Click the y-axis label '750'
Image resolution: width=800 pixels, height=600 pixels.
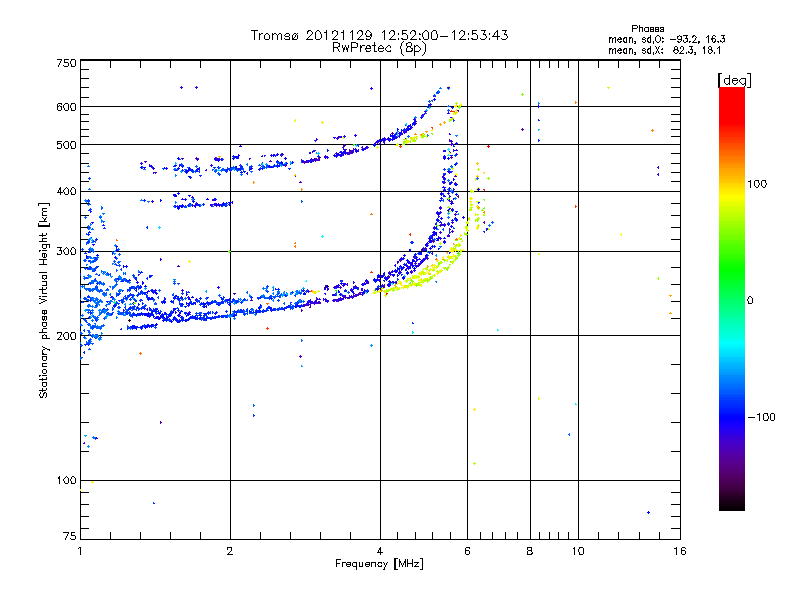[x=66, y=63]
